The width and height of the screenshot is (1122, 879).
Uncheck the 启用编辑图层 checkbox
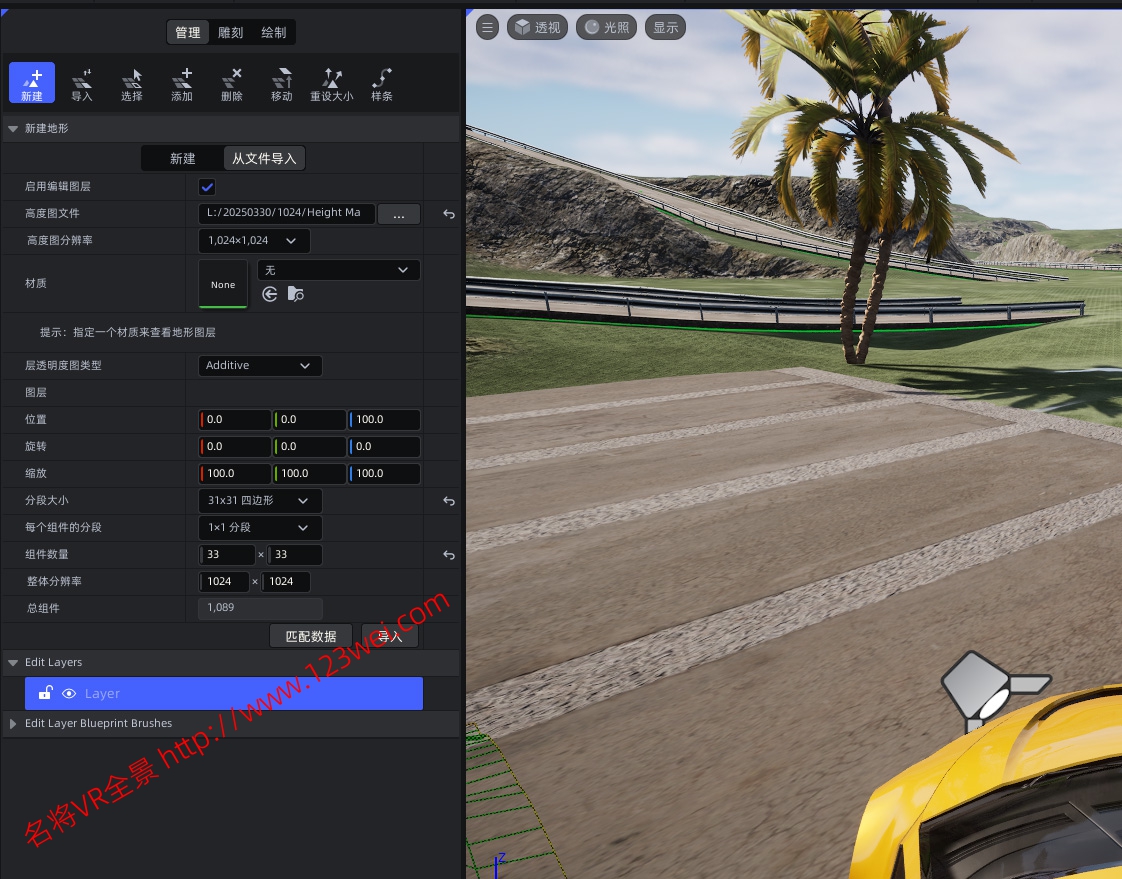(x=208, y=187)
